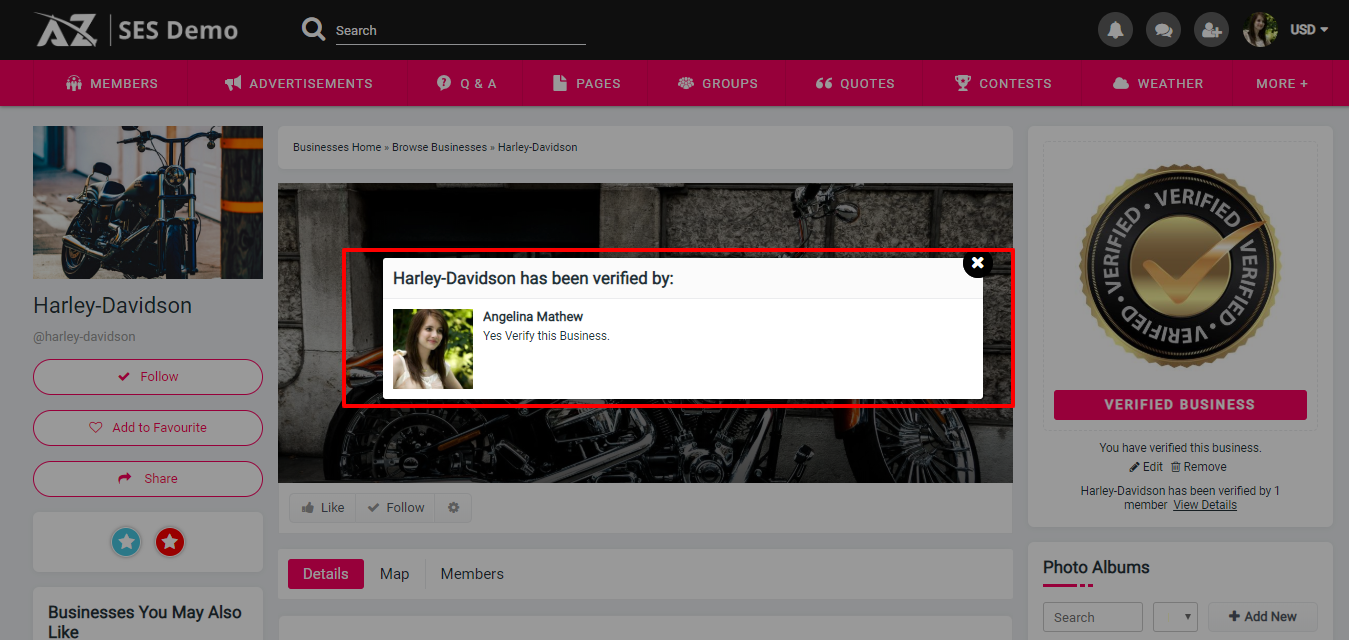Click the red star badge icon
The image size is (1349, 640).
[x=170, y=542]
